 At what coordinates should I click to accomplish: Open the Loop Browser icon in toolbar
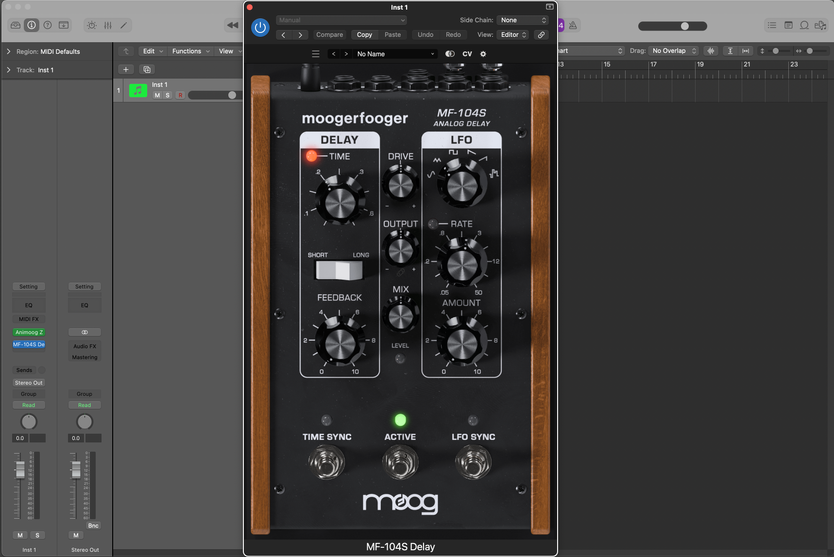point(804,25)
